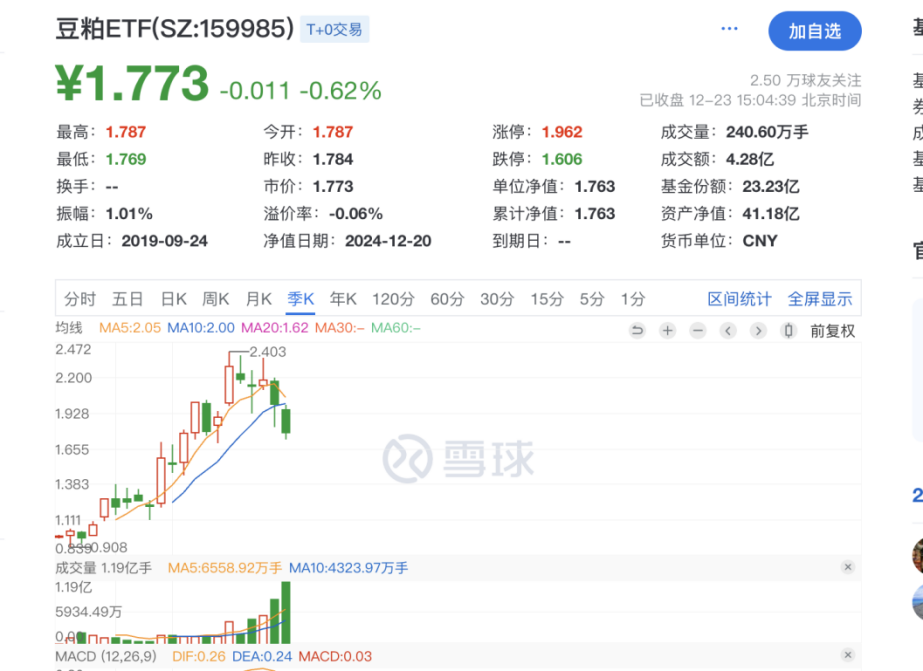The width and height of the screenshot is (923, 671).
Task: Click the 成立日 2019-09-24 value
Action: [164, 241]
